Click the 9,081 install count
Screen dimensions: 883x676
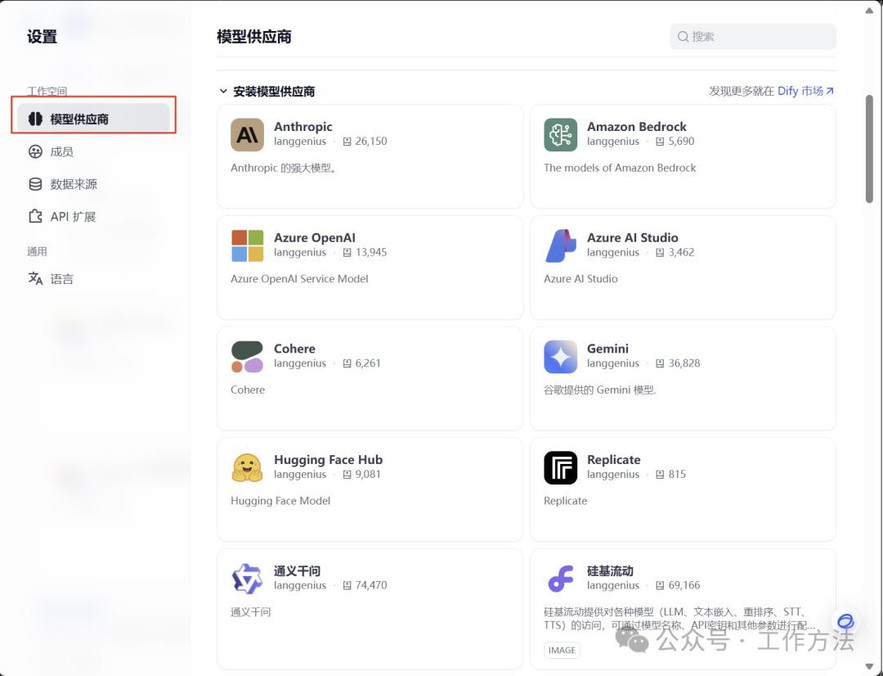tap(368, 474)
